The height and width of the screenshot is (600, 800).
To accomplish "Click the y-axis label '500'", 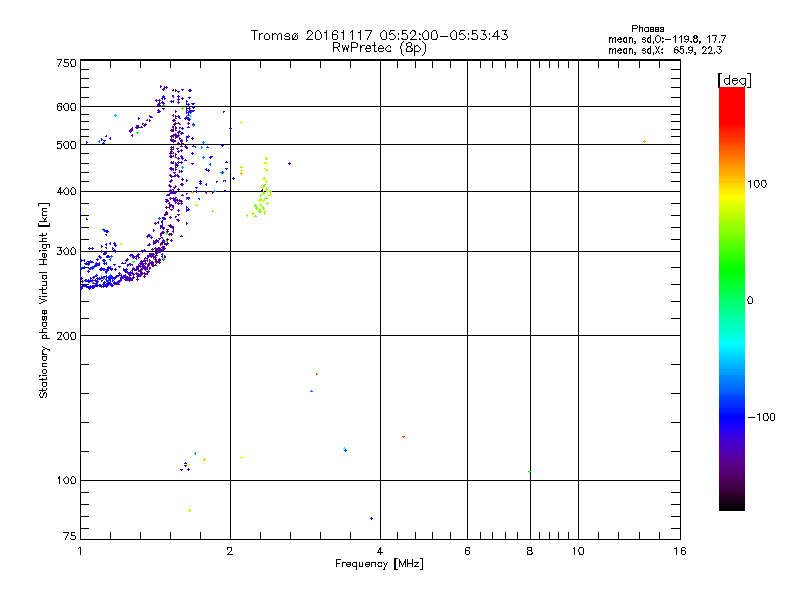I will [66, 145].
